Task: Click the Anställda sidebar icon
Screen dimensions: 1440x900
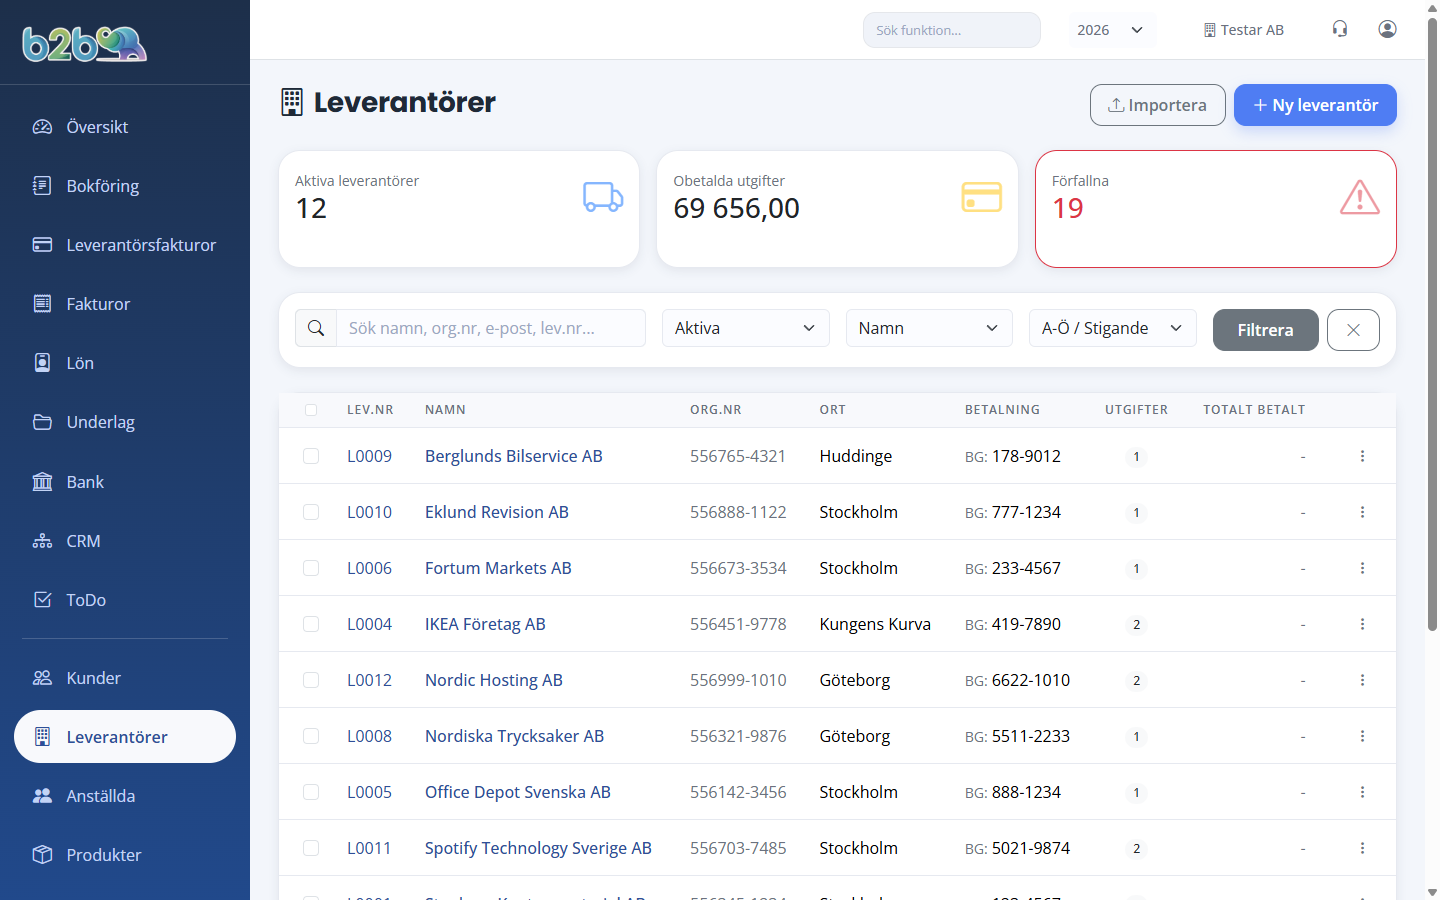Action: (x=42, y=796)
